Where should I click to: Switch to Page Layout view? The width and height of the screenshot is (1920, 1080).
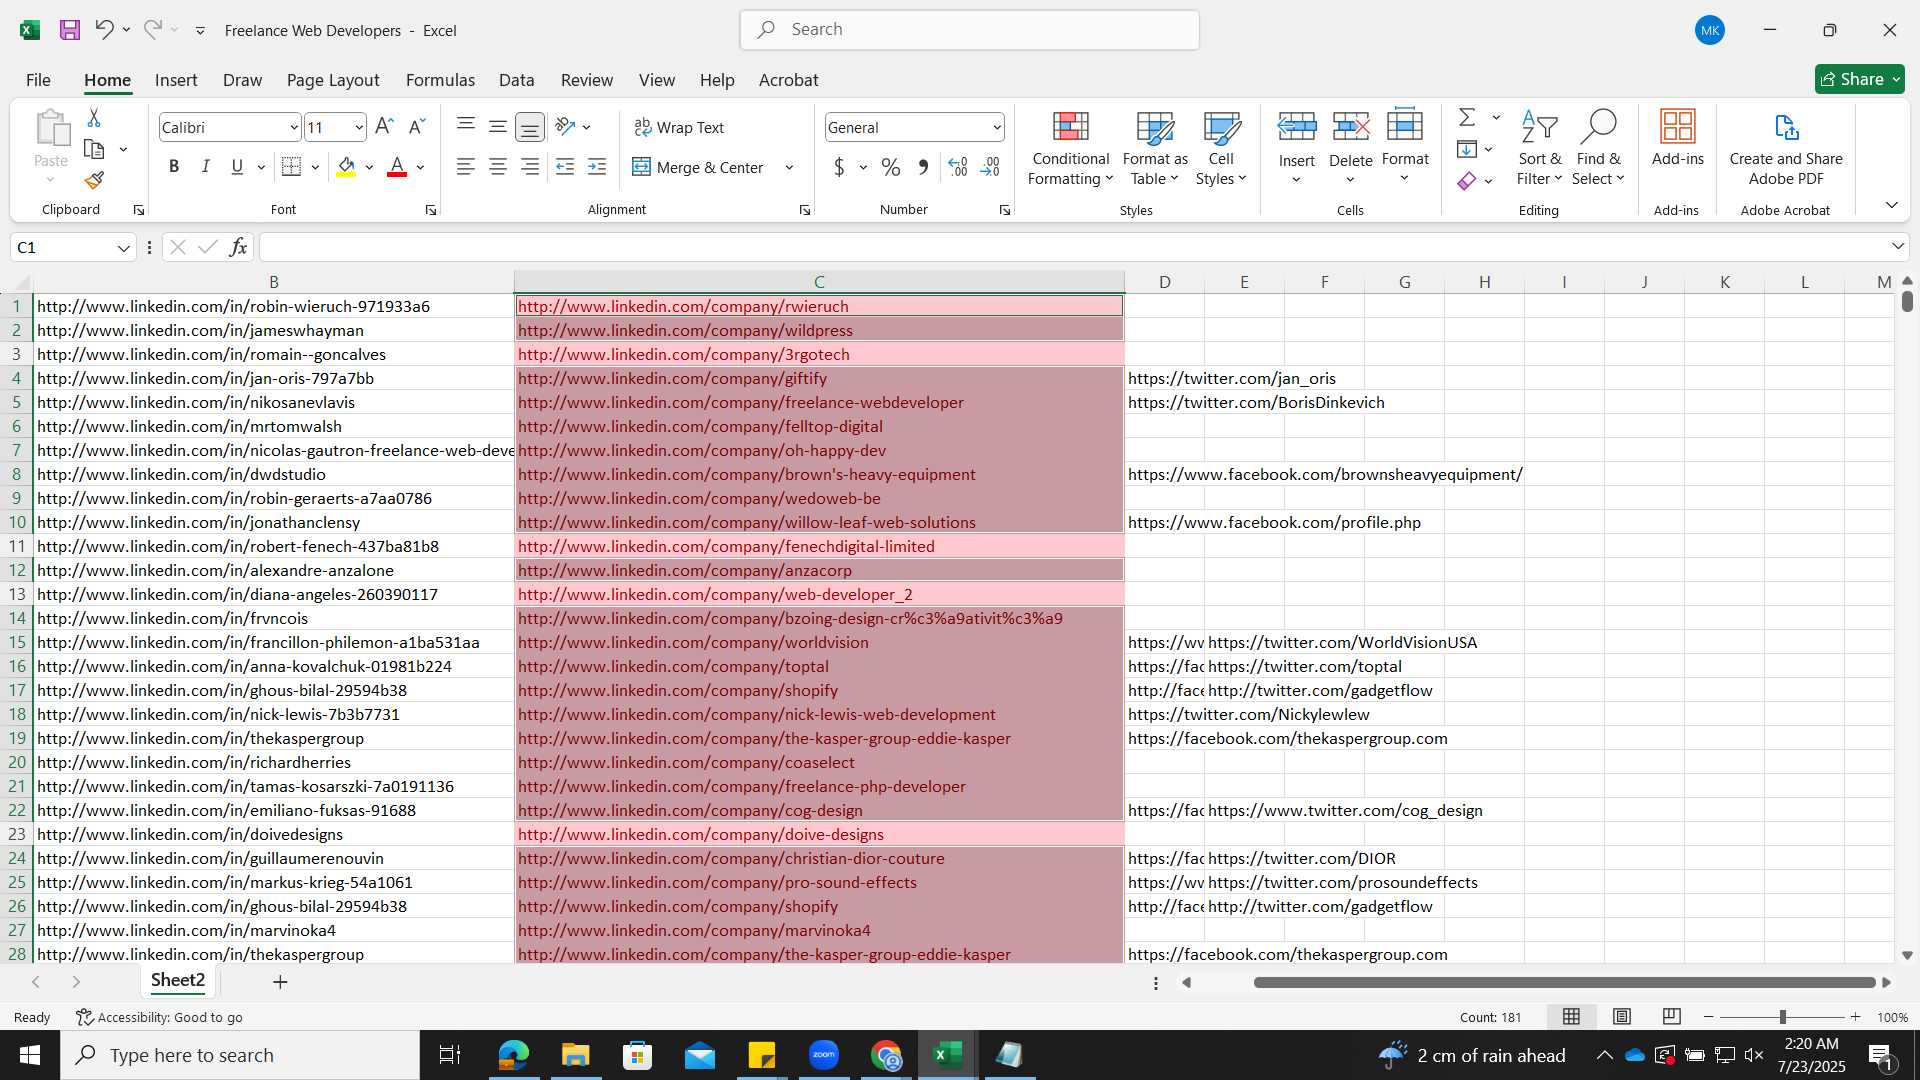1622,1017
